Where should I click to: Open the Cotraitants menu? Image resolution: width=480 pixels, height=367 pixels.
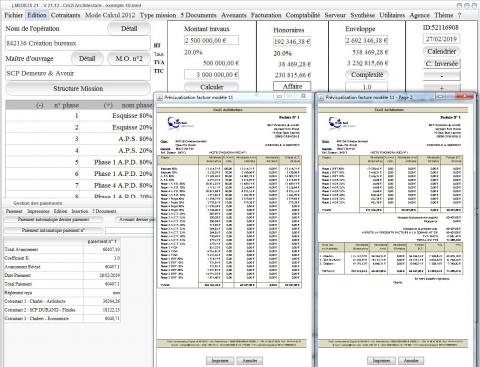[65, 15]
